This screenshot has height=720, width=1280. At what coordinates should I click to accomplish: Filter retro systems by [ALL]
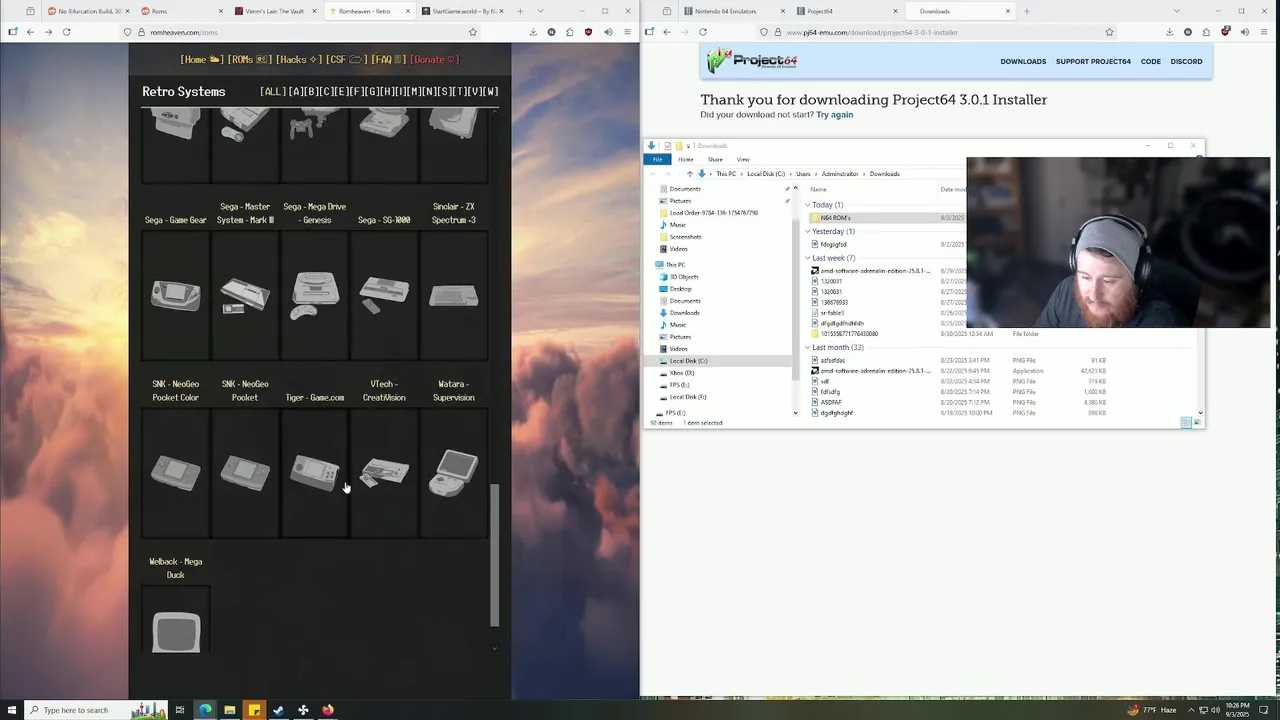pos(273,92)
